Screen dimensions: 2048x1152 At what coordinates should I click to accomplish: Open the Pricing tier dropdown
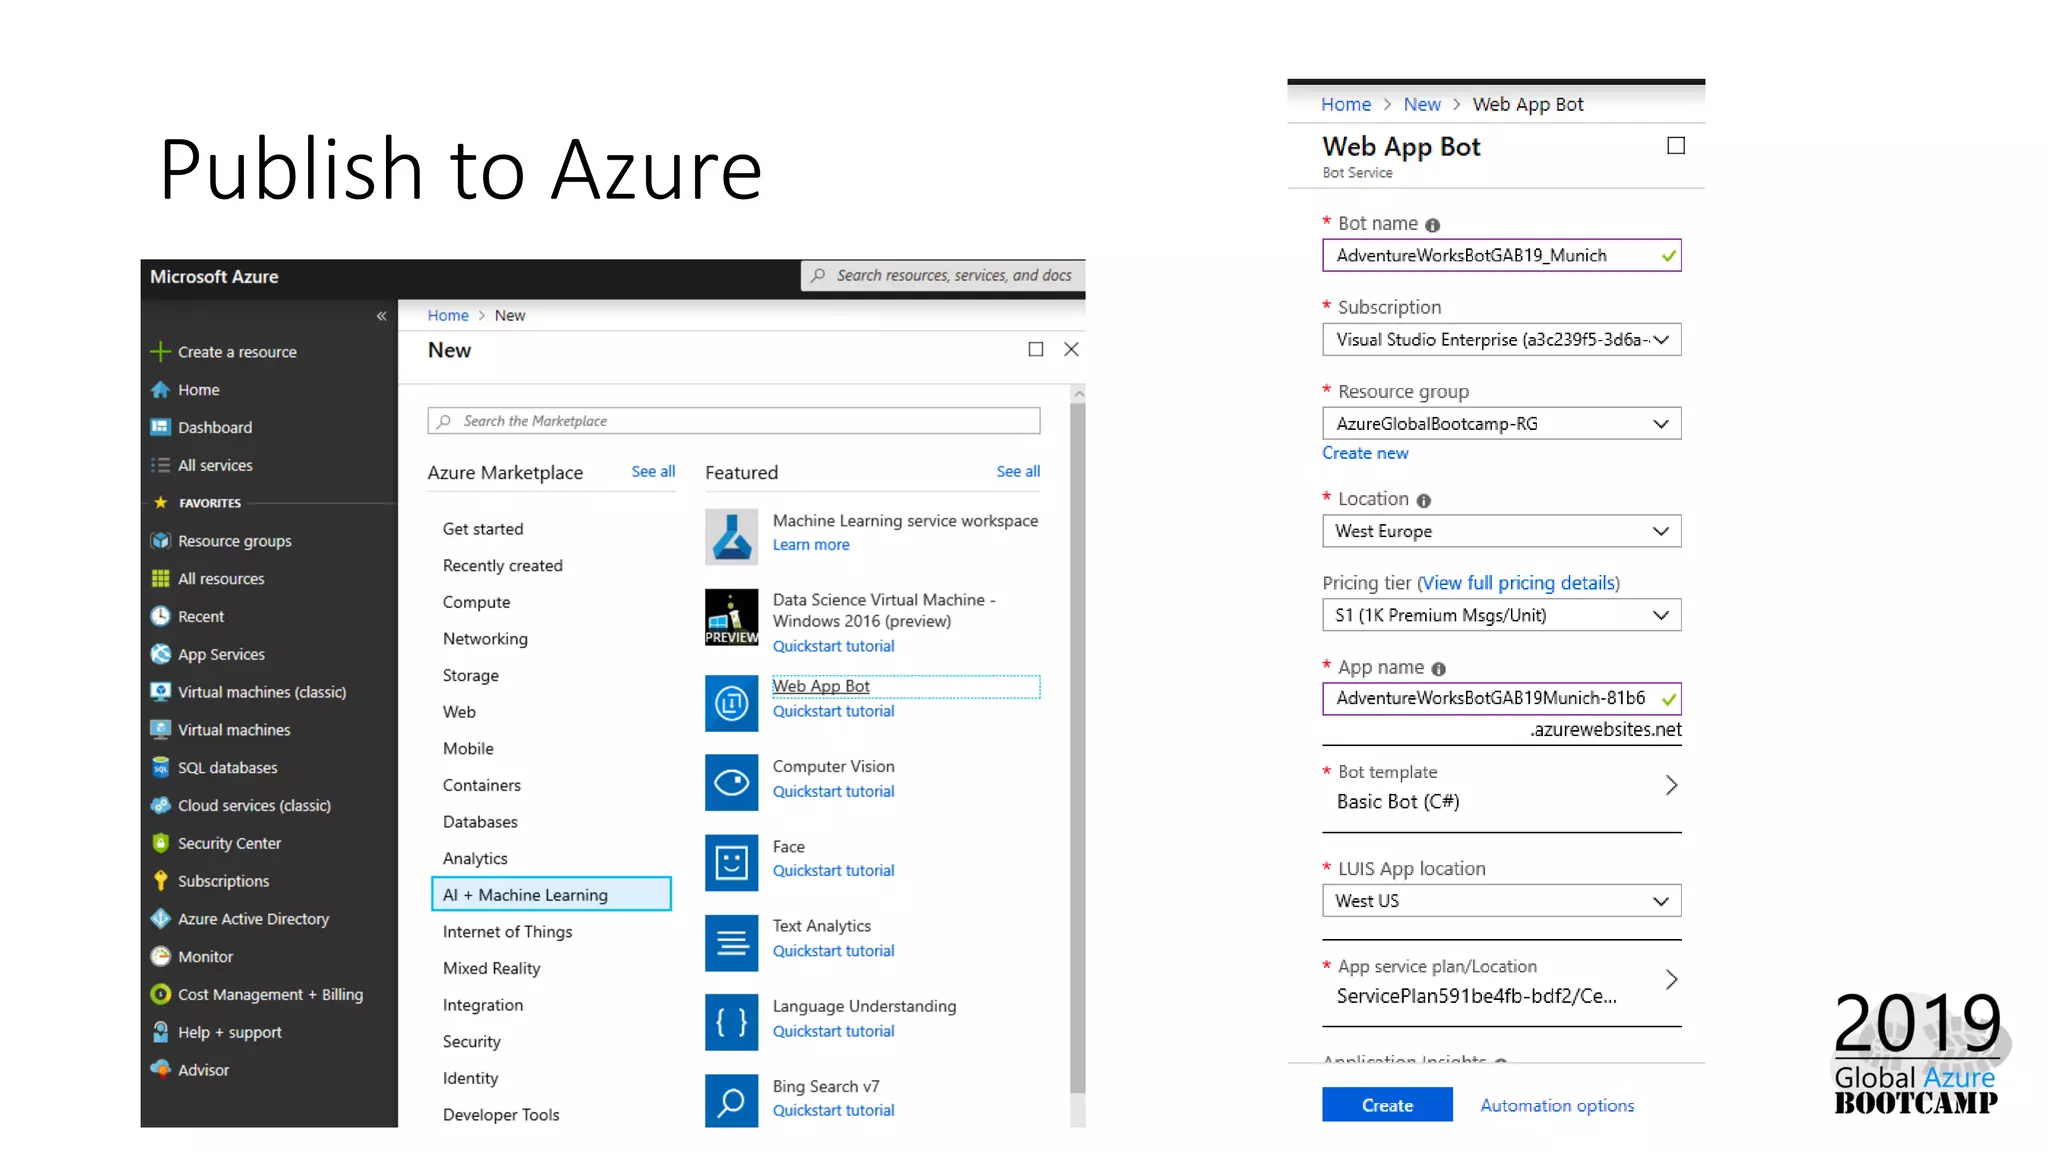pos(1501,615)
